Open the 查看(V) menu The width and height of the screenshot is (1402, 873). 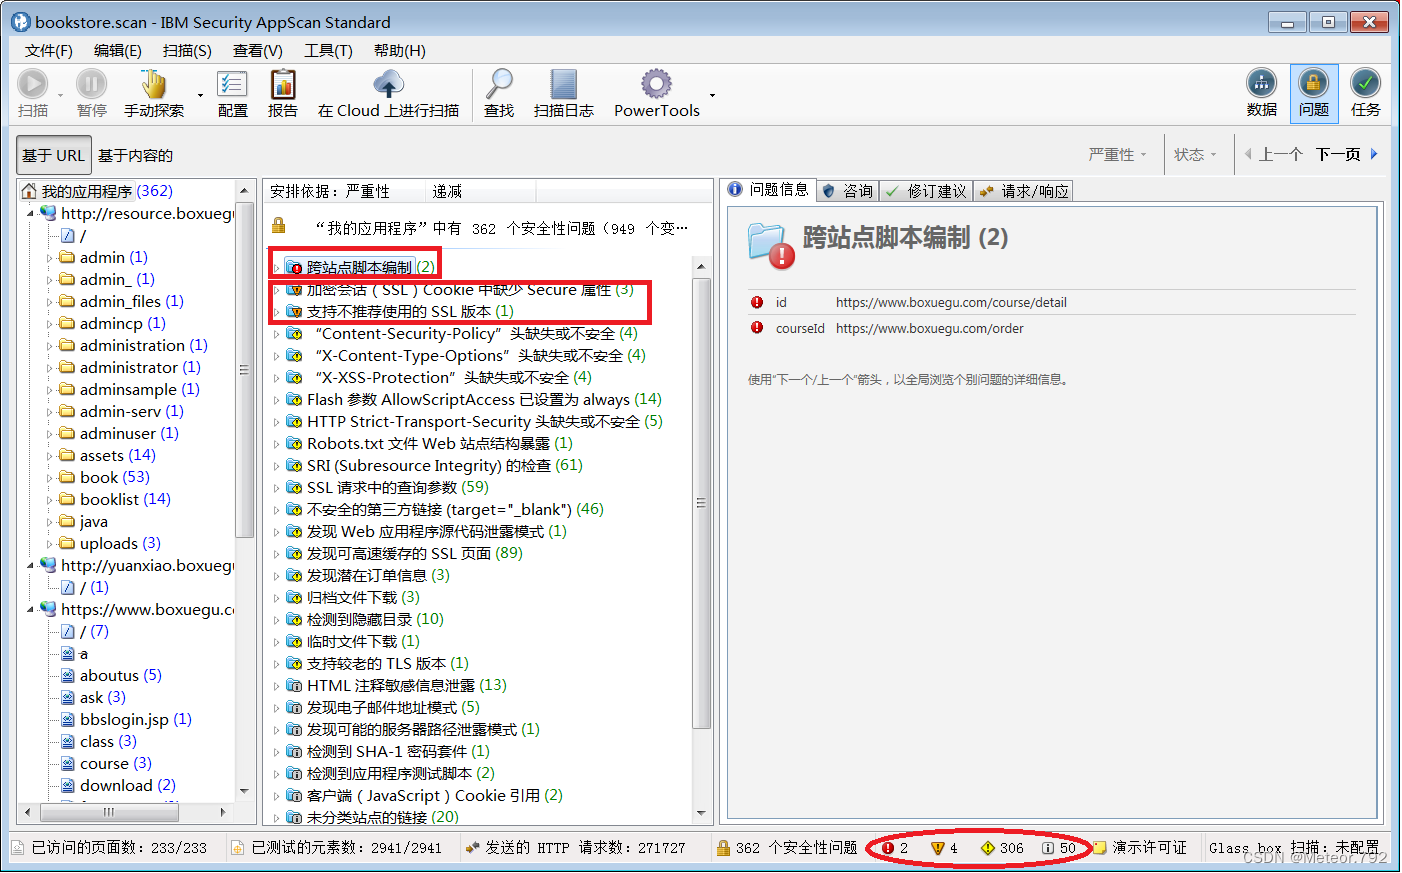click(257, 50)
